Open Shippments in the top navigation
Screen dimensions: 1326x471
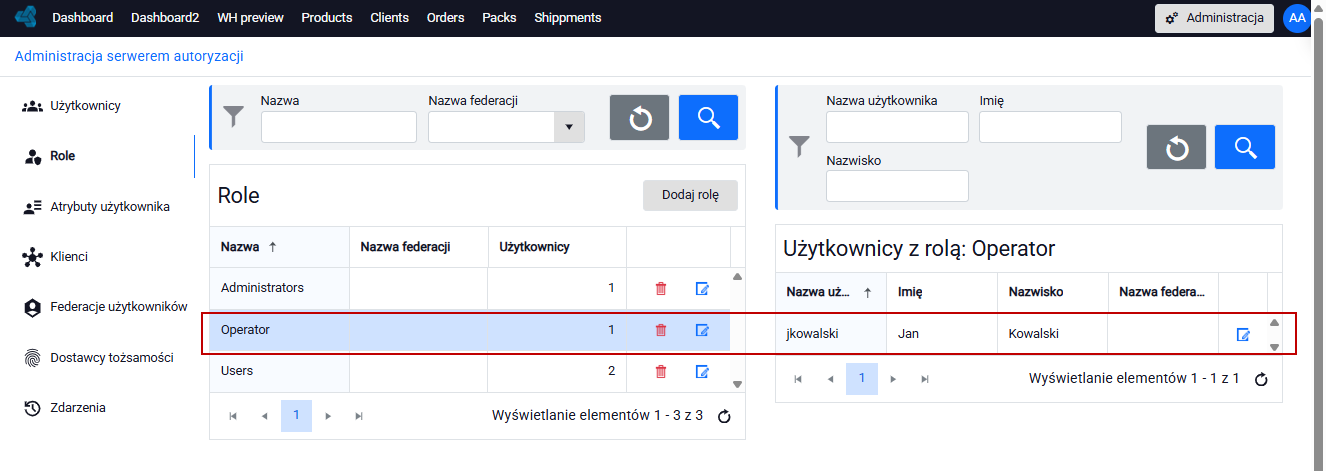[568, 18]
